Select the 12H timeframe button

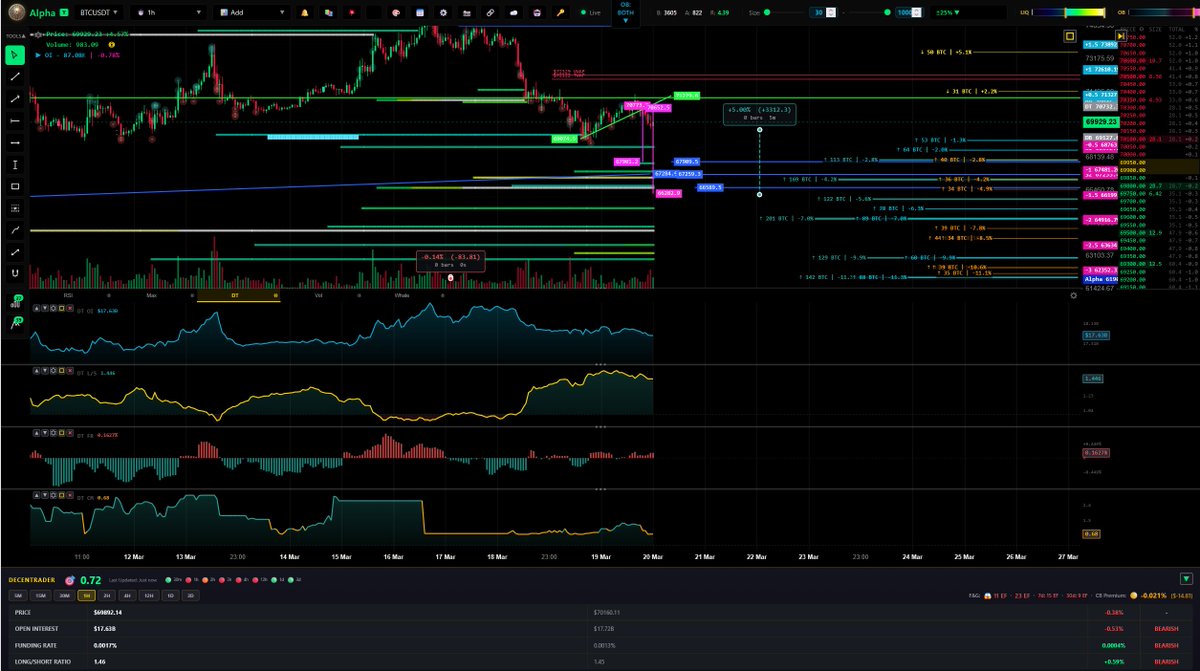coord(149,595)
